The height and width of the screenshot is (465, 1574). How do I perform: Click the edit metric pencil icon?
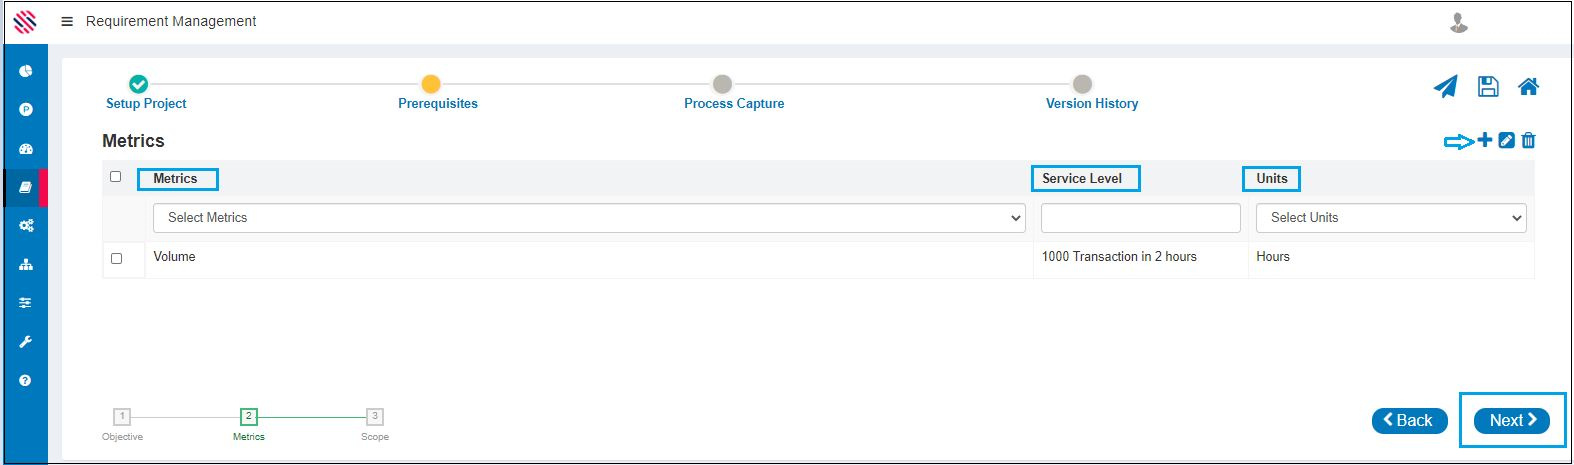click(x=1507, y=140)
